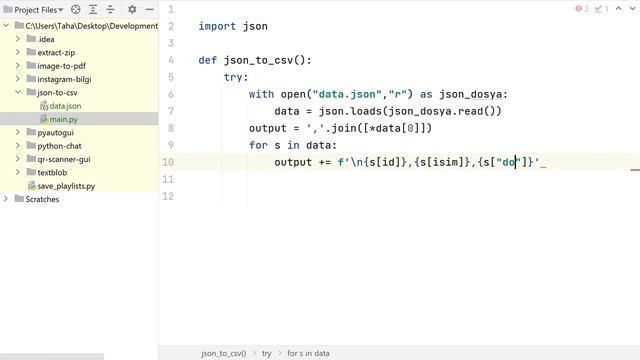Click the Collapse All icon in project toolbar
The image size is (640, 360).
click(111, 9)
